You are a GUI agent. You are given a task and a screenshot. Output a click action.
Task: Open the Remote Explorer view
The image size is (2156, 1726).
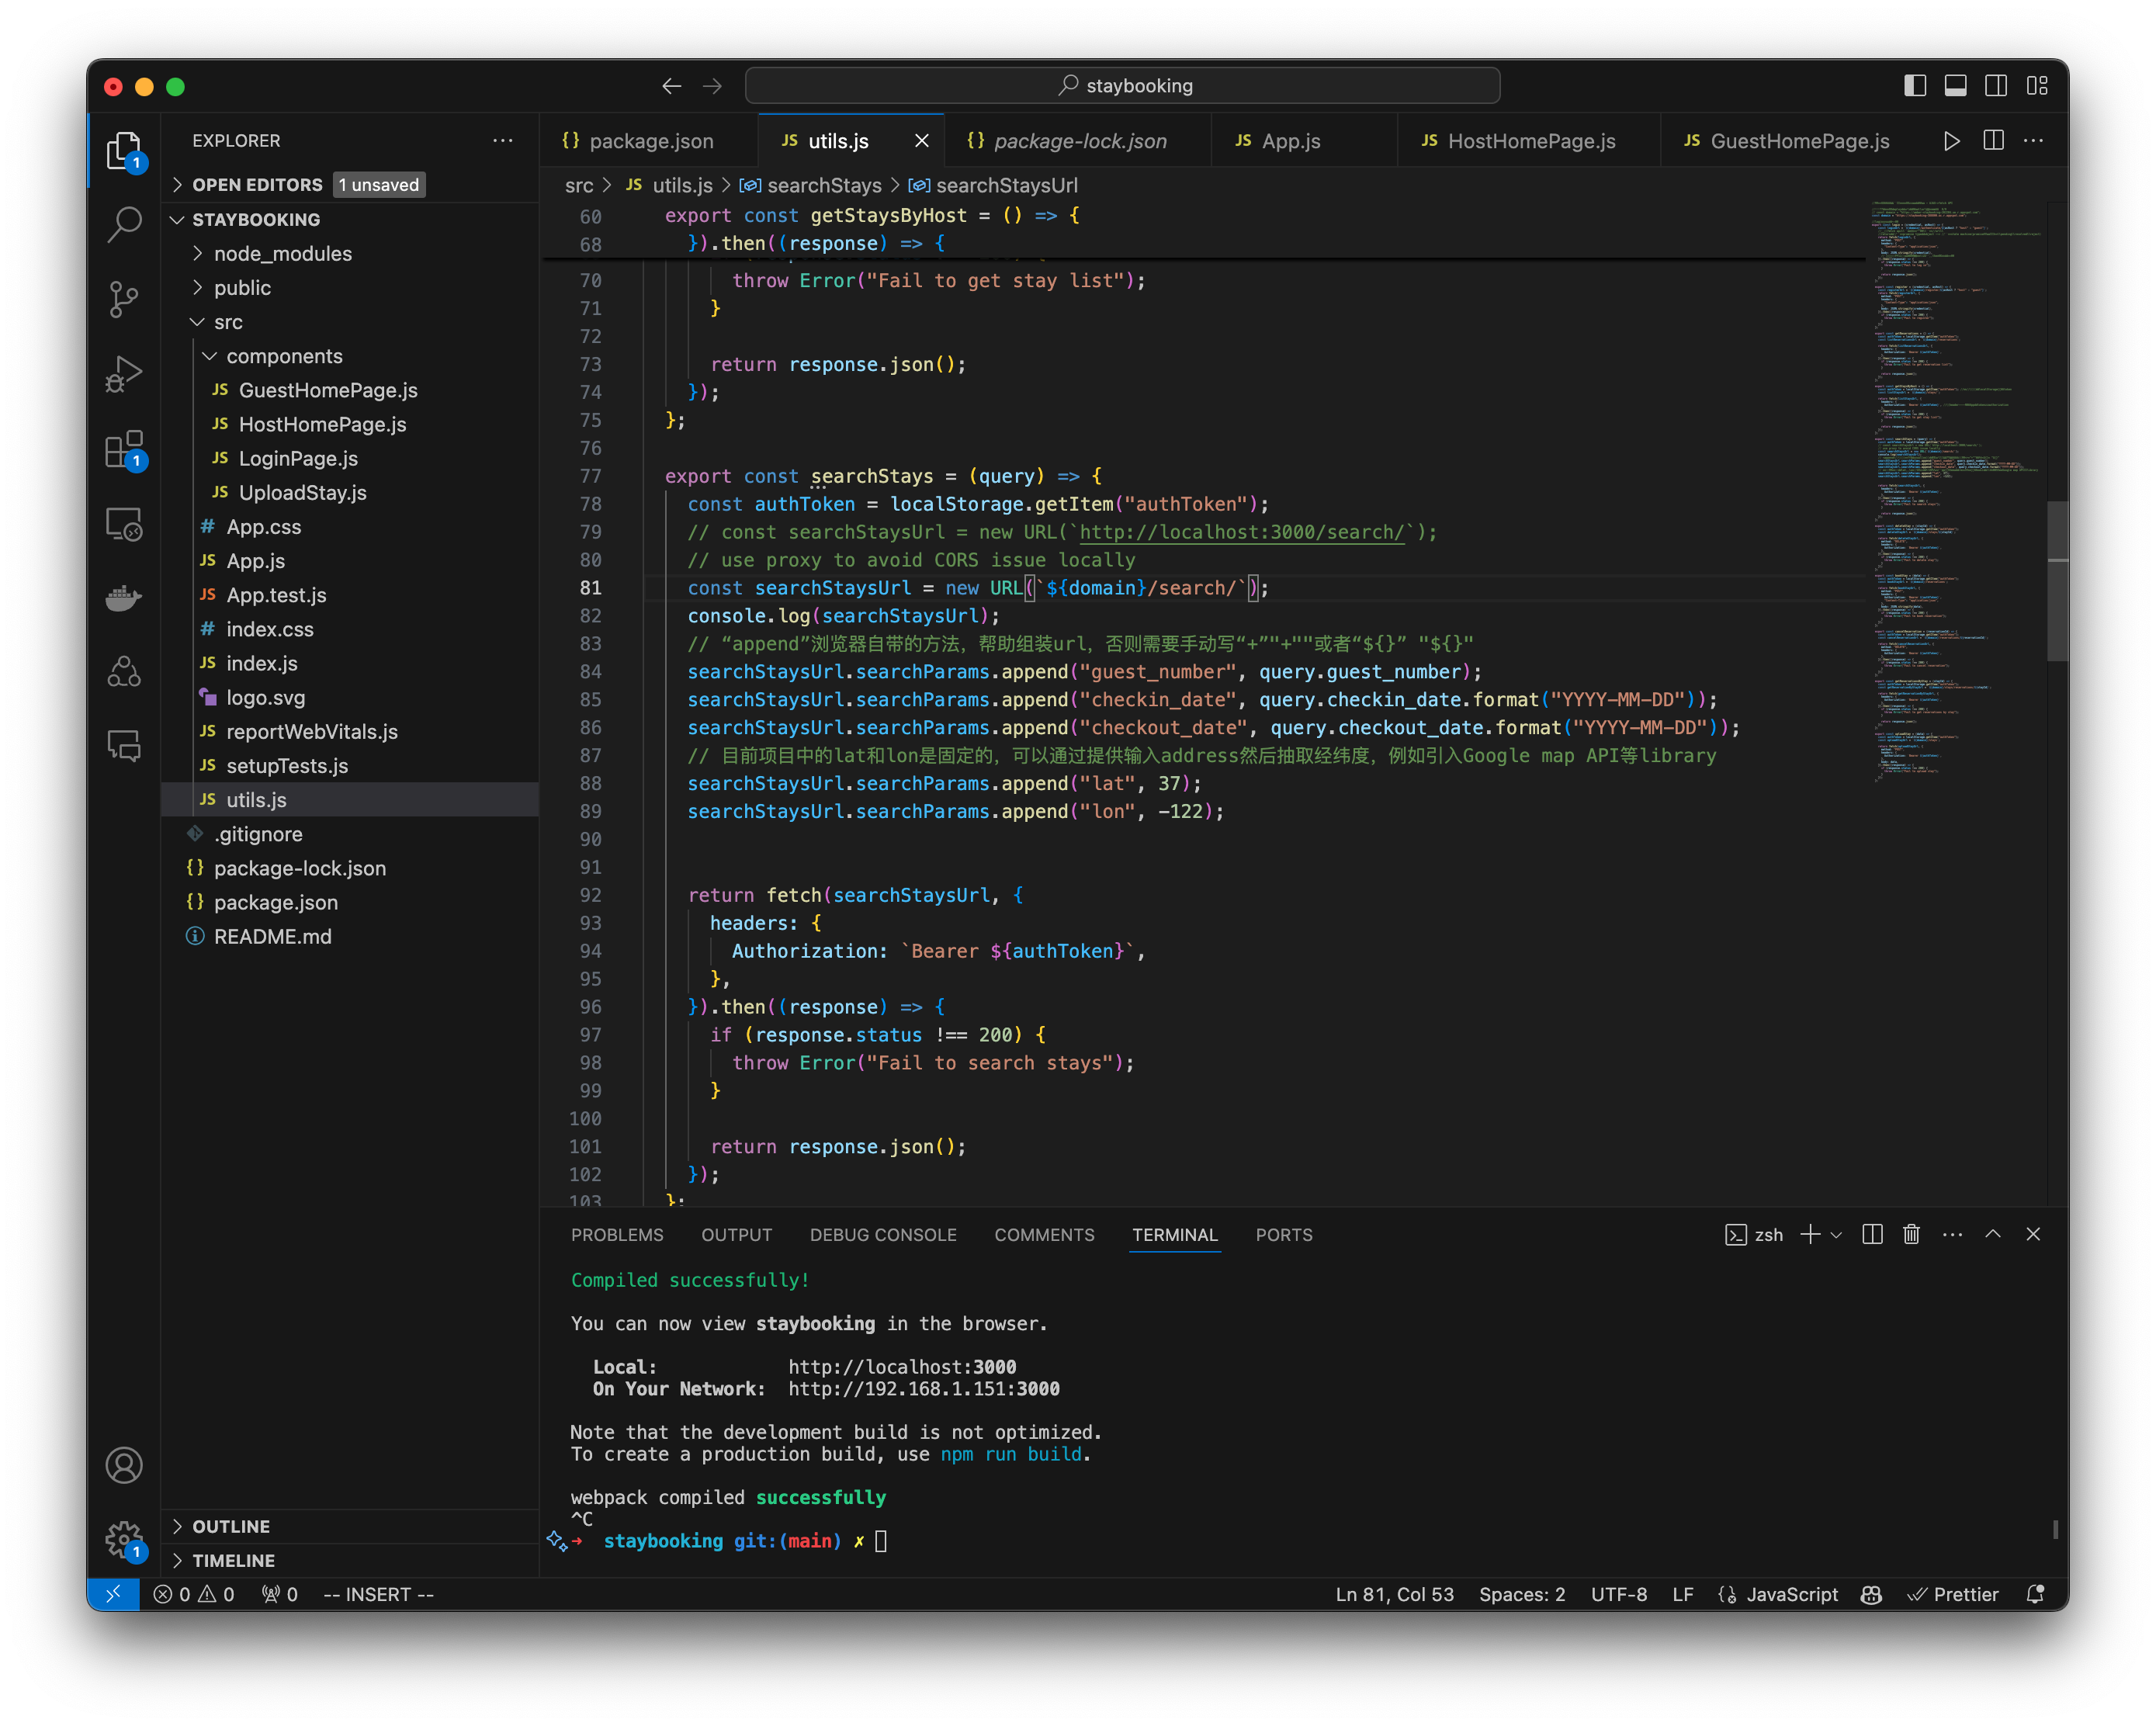tap(124, 523)
